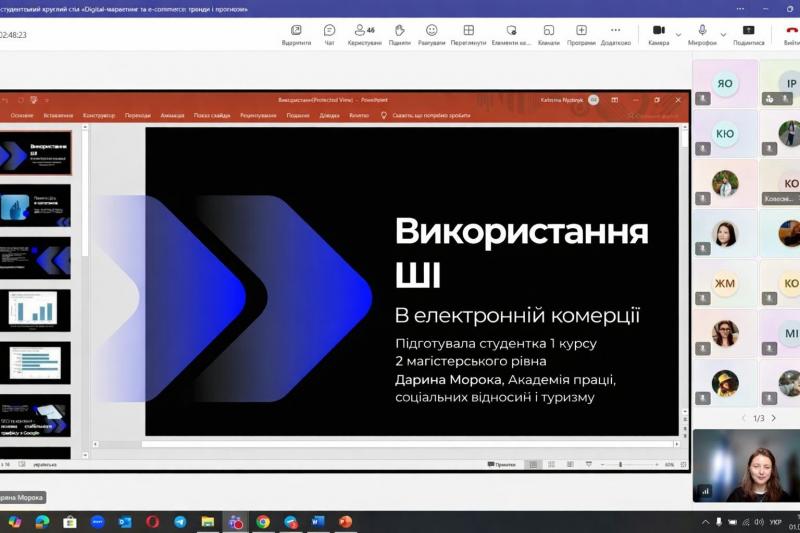Open the Apps button in meeting toolbar
The image size is (800, 533).
[581, 34]
